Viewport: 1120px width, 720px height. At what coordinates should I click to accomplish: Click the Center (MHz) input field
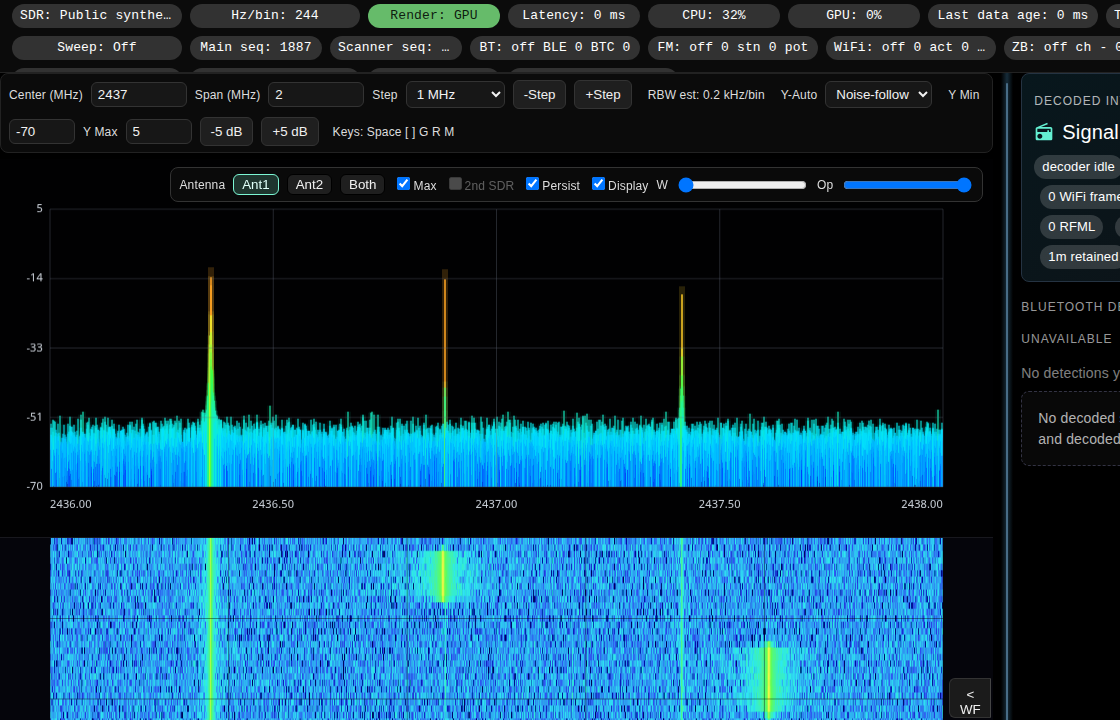tap(139, 94)
